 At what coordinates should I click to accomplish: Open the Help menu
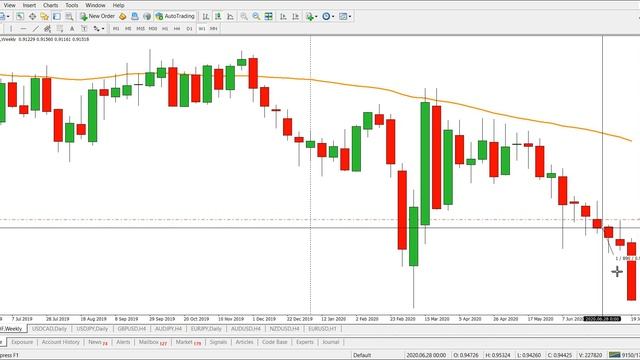118,5
